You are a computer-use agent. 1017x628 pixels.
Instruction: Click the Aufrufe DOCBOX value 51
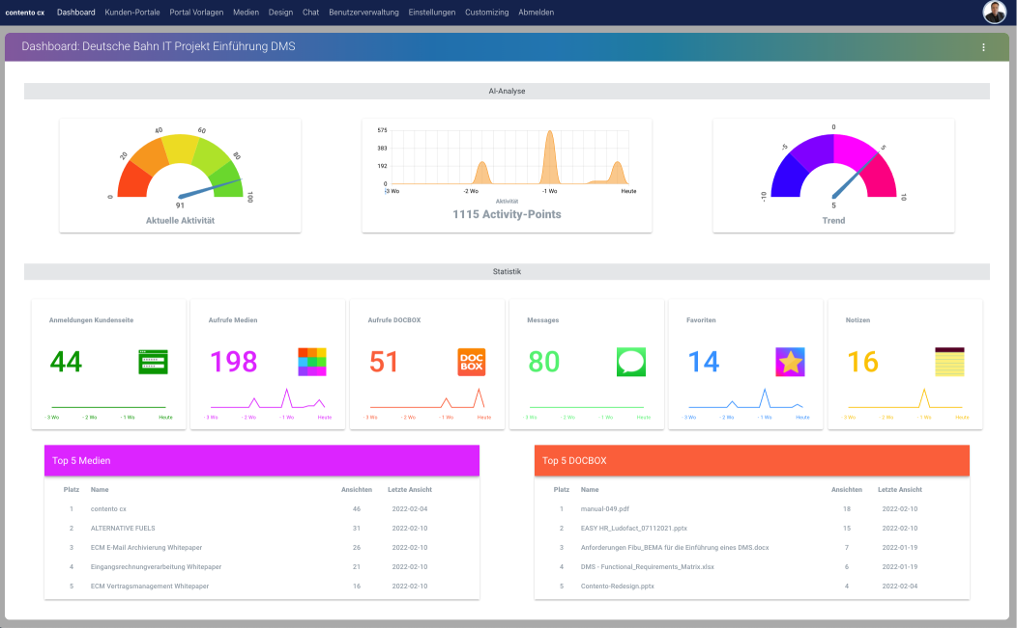point(383,361)
